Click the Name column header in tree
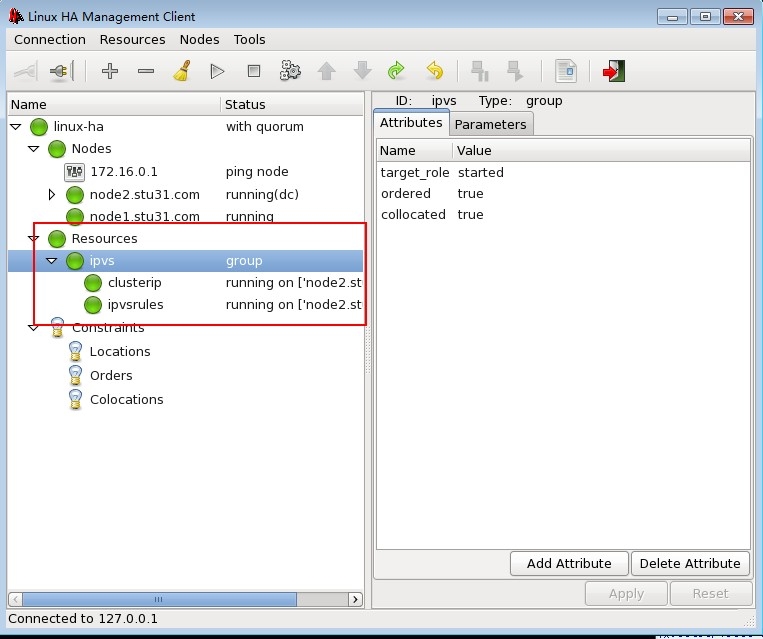763x639 pixels. 114,105
